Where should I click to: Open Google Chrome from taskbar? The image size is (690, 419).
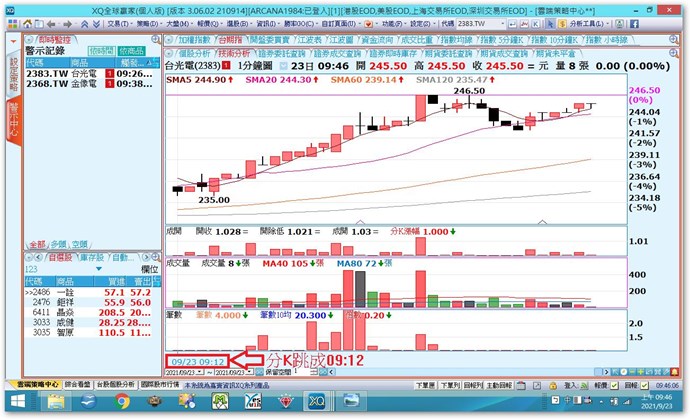(122, 401)
